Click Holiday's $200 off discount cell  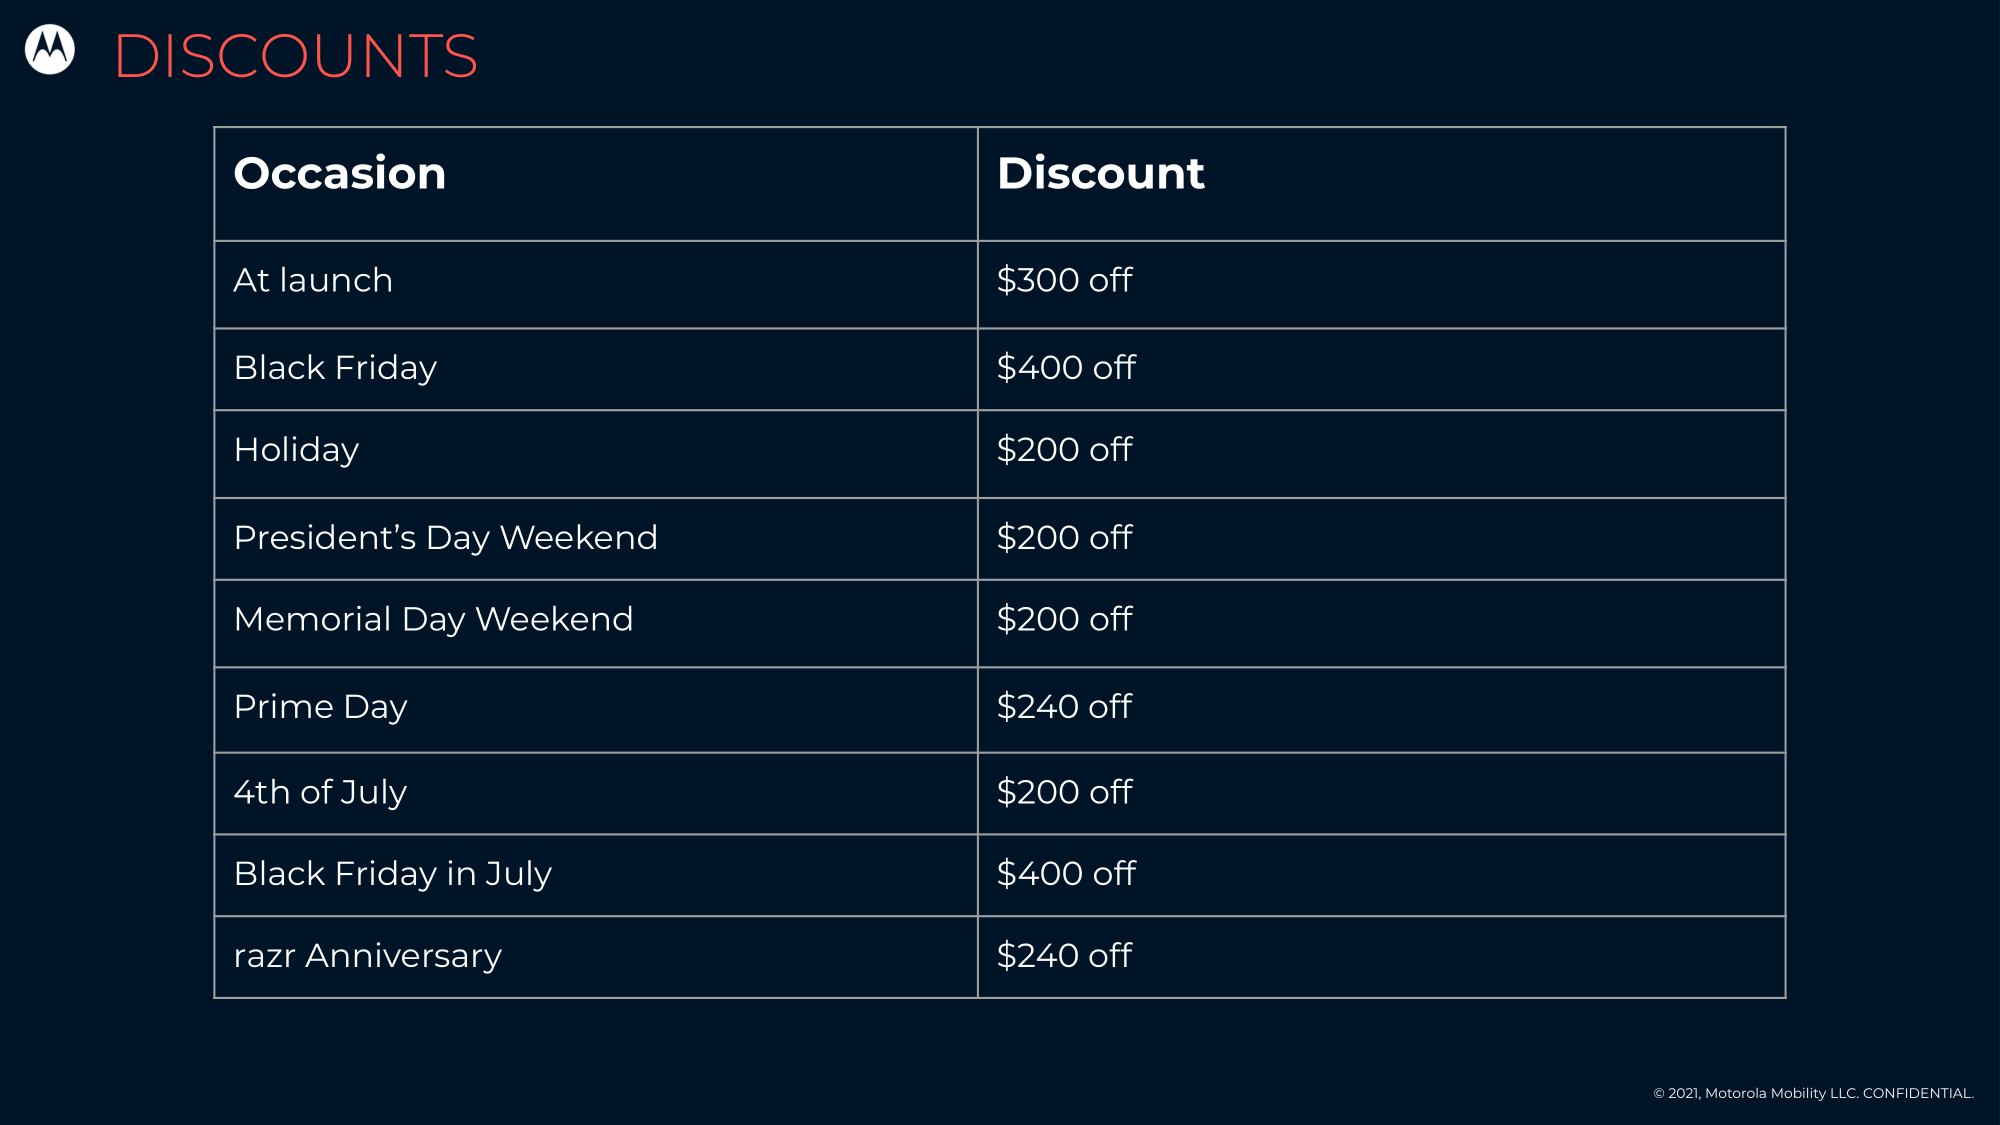click(1381, 455)
